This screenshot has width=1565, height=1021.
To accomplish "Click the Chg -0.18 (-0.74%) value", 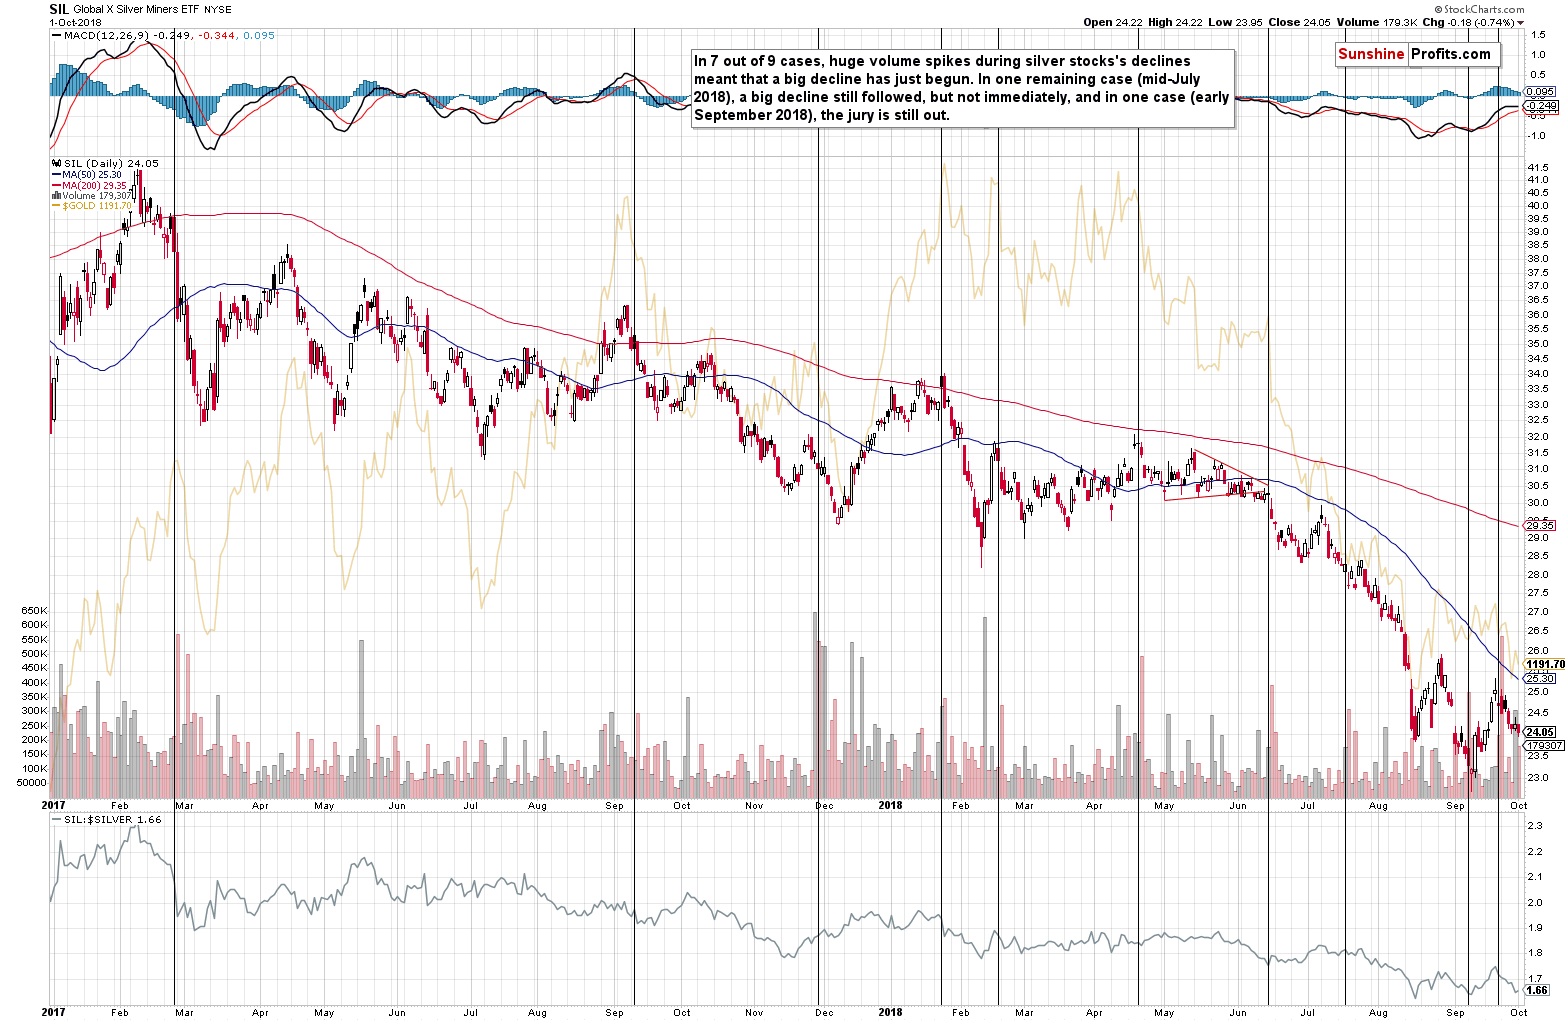I will pyautogui.click(x=1468, y=22).
